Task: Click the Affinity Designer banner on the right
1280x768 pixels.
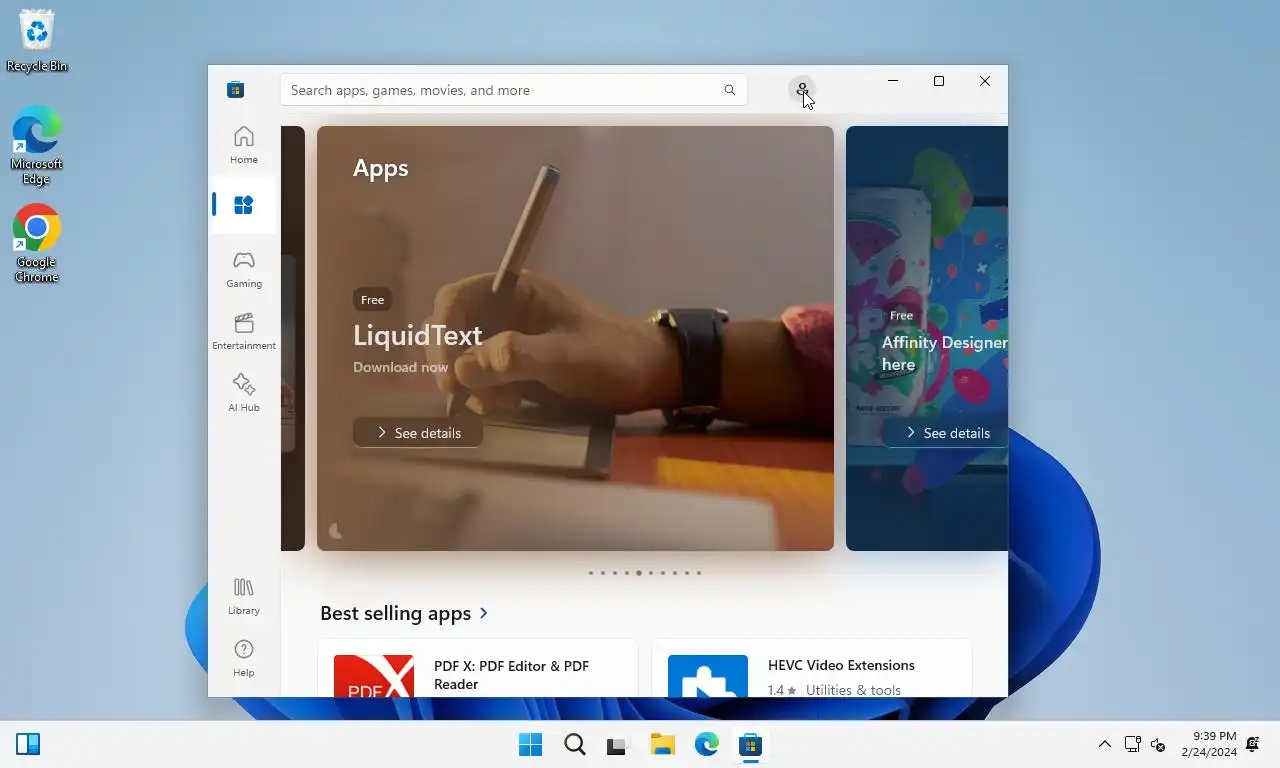Action: (x=927, y=338)
